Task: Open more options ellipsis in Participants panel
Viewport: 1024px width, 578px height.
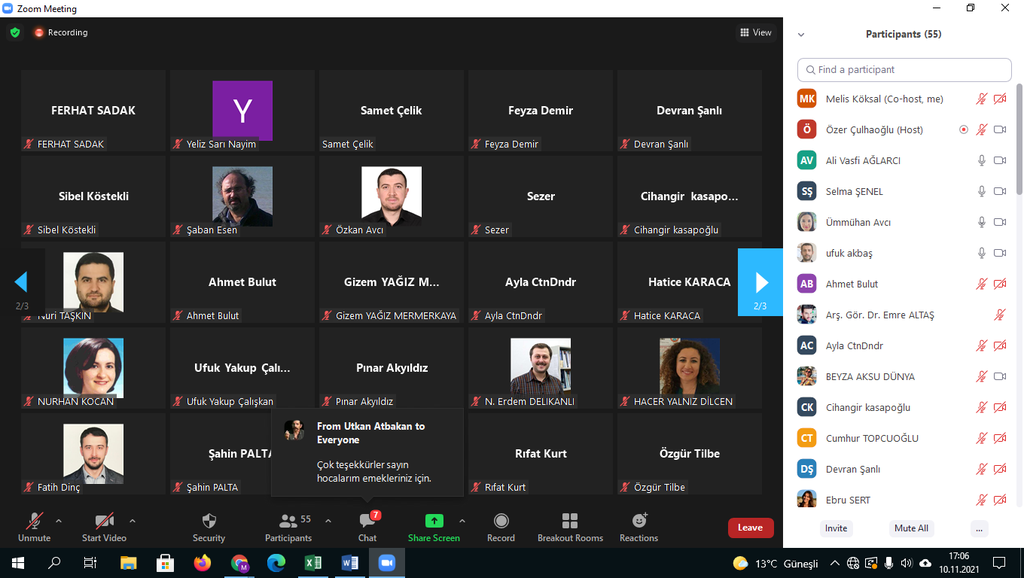Action: (979, 528)
